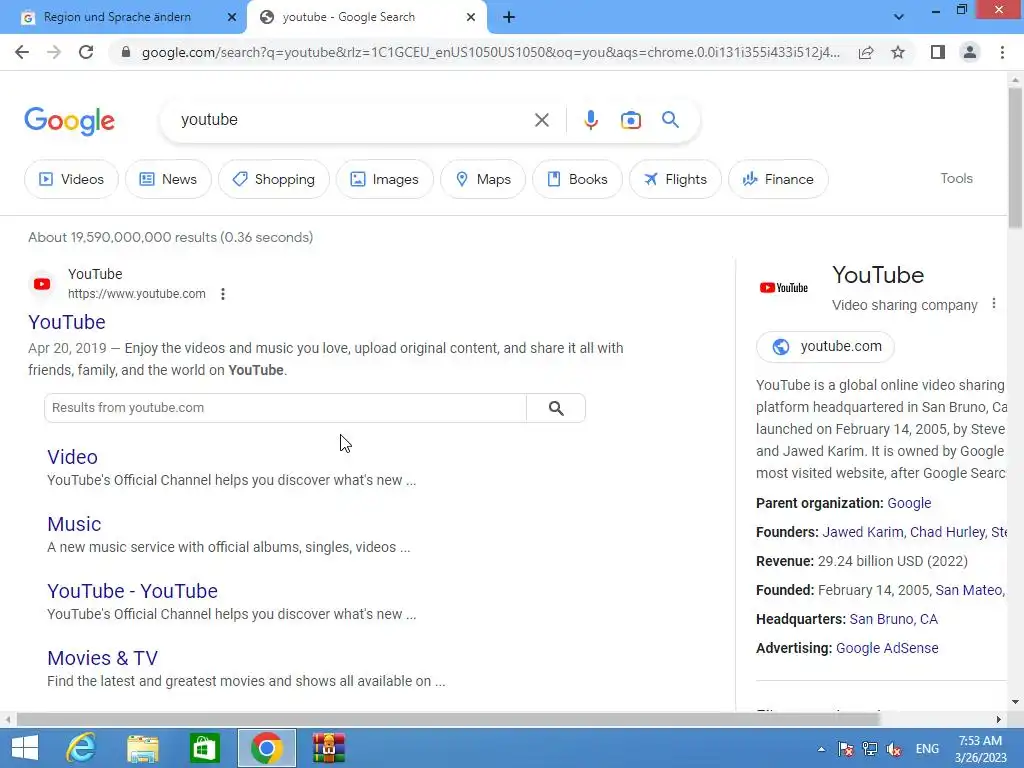
Task: Open the YouTube result title link
Action: [x=67, y=322]
